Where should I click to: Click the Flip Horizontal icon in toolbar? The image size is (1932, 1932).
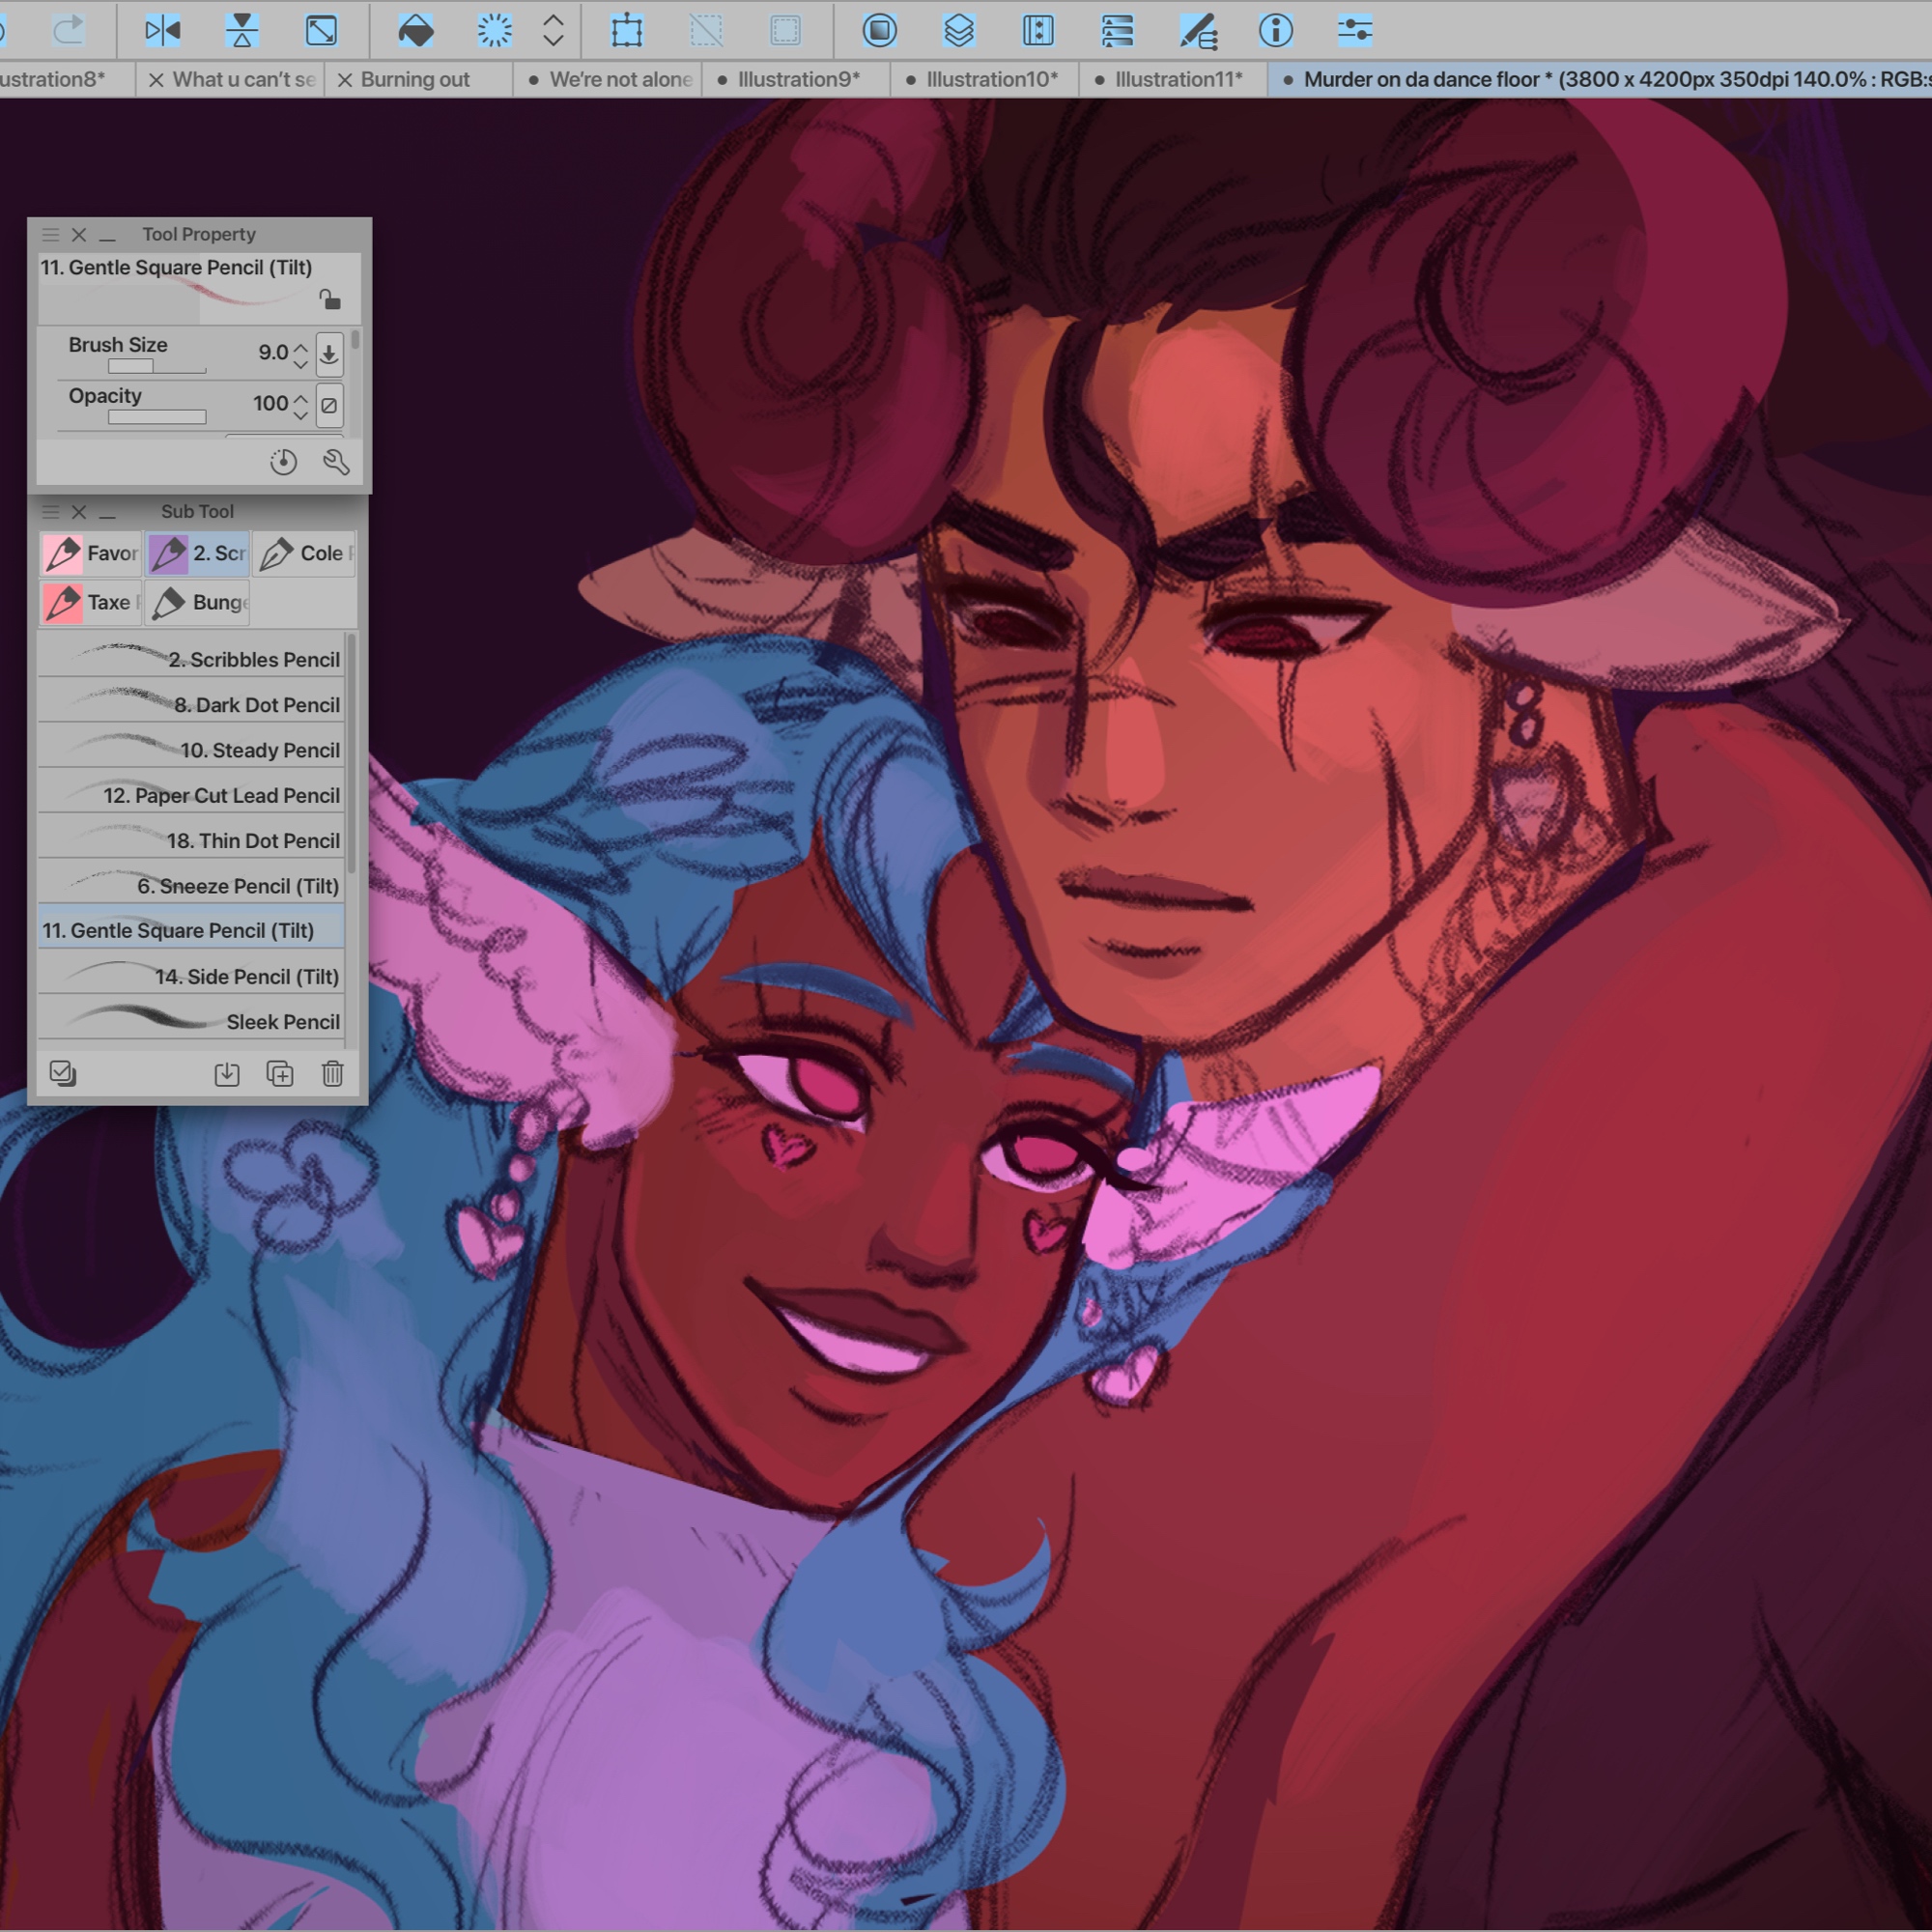(x=162, y=31)
